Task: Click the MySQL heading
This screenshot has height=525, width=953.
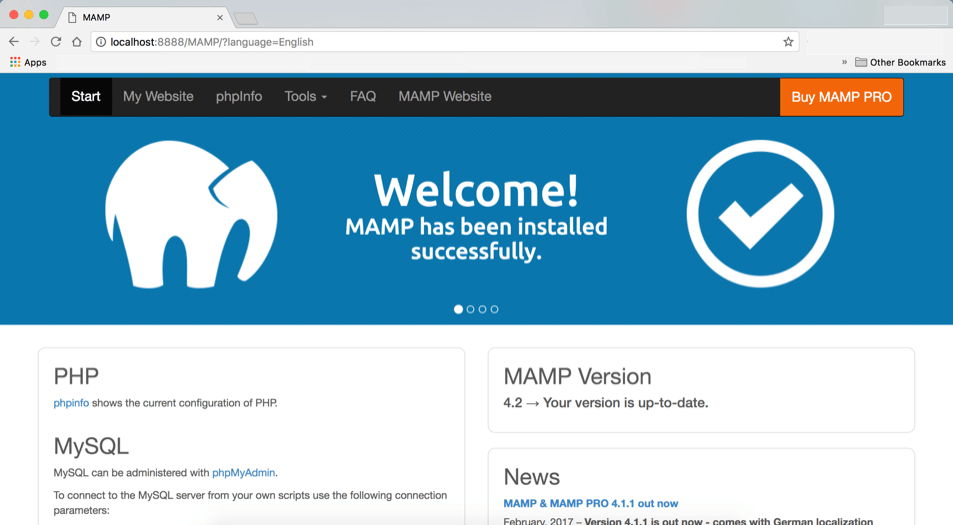Action: click(91, 447)
